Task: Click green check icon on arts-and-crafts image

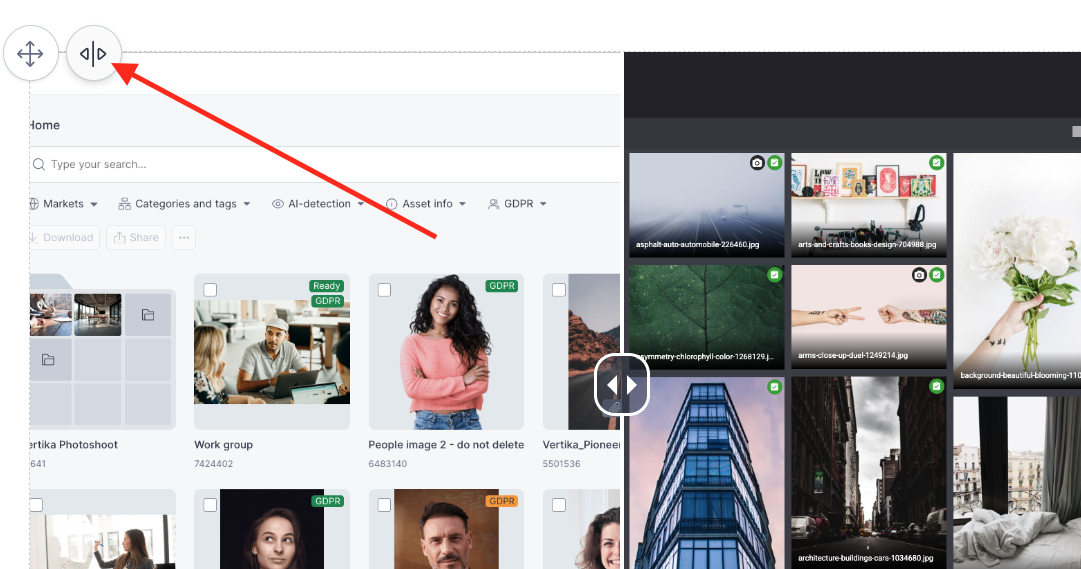Action: [936, 163]
